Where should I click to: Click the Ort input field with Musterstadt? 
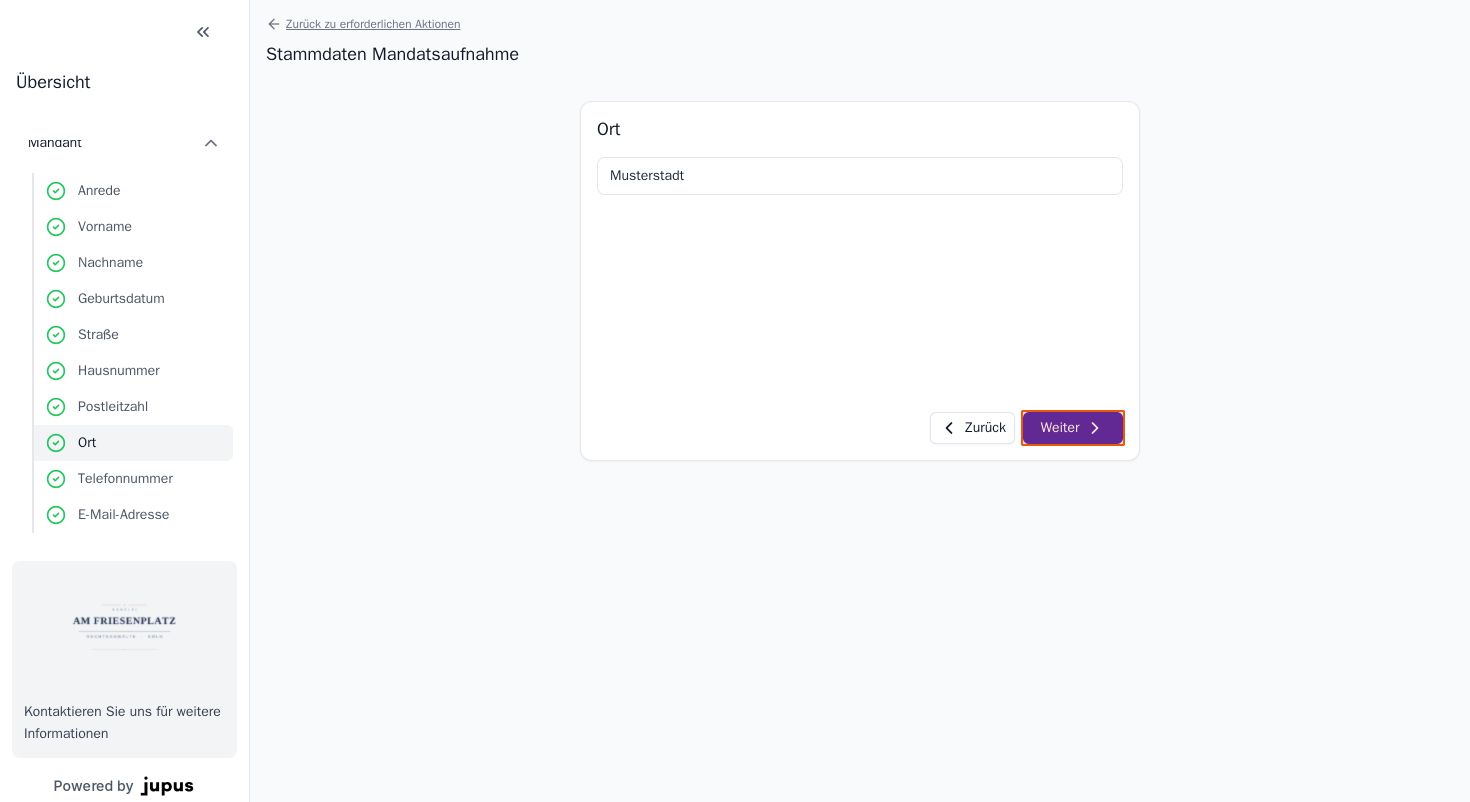tap(860, 176)
